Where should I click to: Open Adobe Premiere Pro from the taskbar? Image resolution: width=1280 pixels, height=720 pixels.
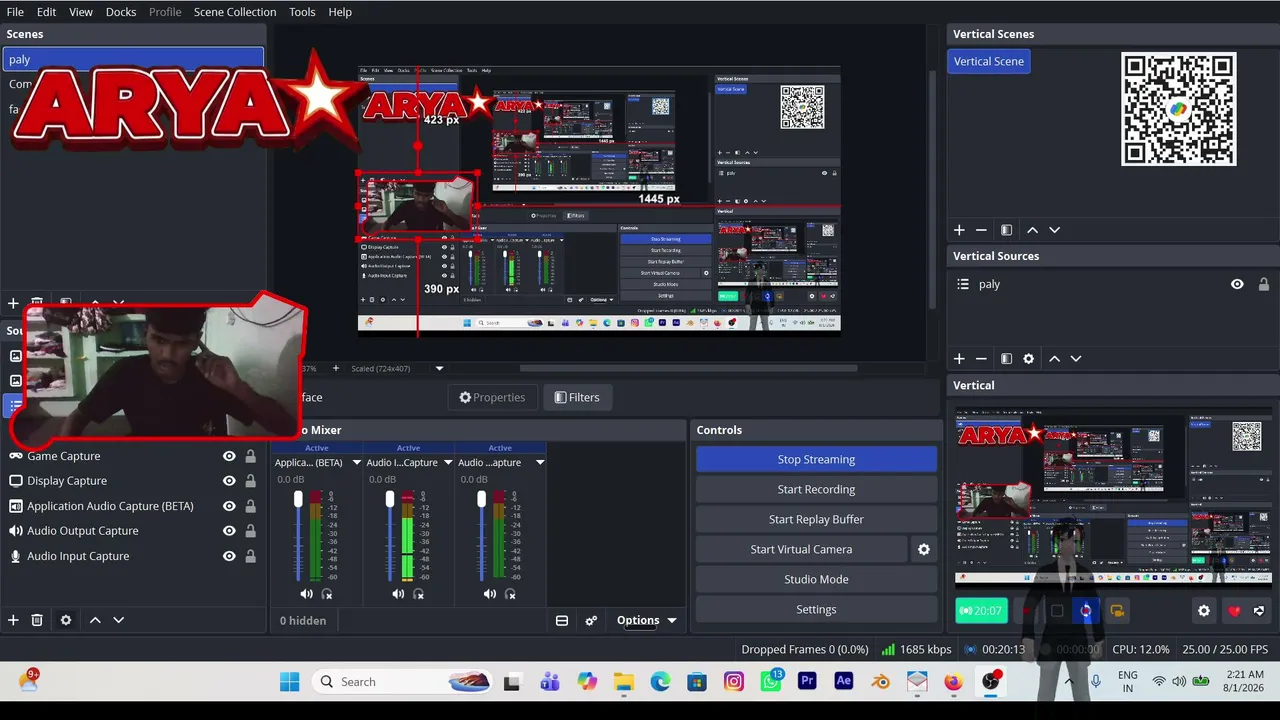click(807, 682)
